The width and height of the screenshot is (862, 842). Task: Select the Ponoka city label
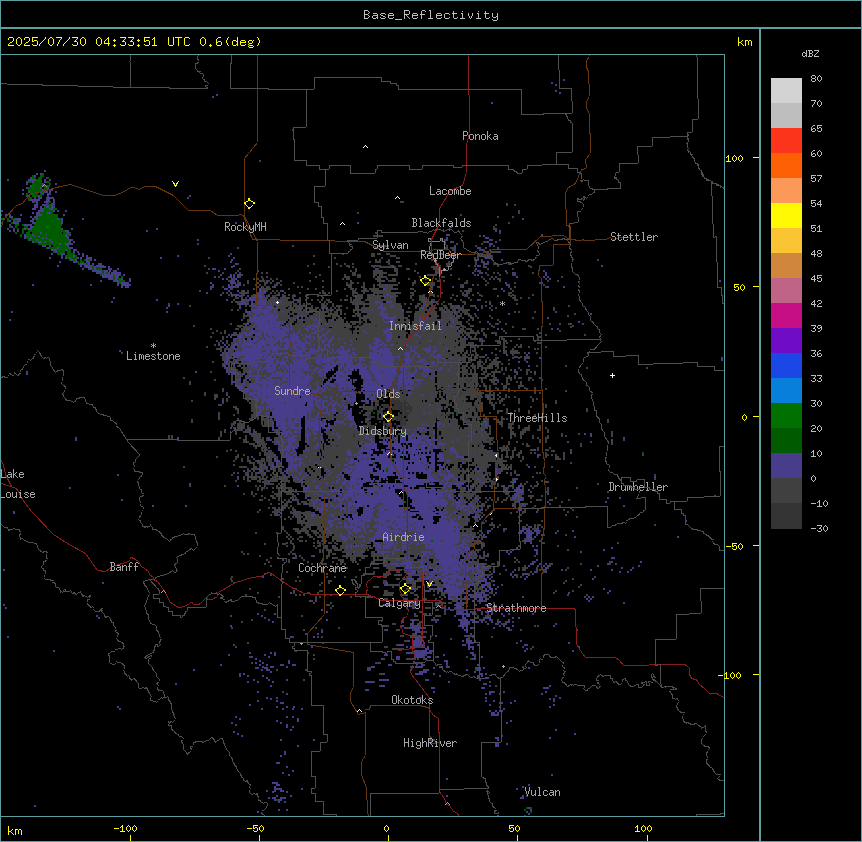coord(480,136)
